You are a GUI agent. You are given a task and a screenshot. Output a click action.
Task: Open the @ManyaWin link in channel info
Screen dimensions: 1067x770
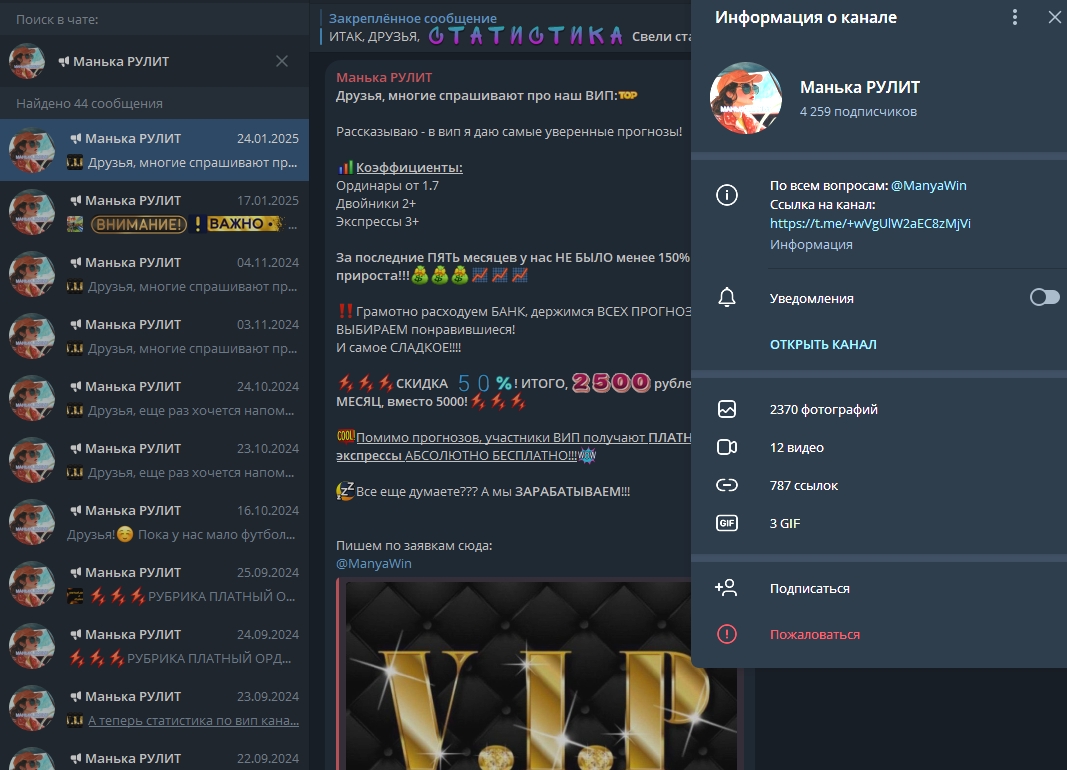(928, 185)
